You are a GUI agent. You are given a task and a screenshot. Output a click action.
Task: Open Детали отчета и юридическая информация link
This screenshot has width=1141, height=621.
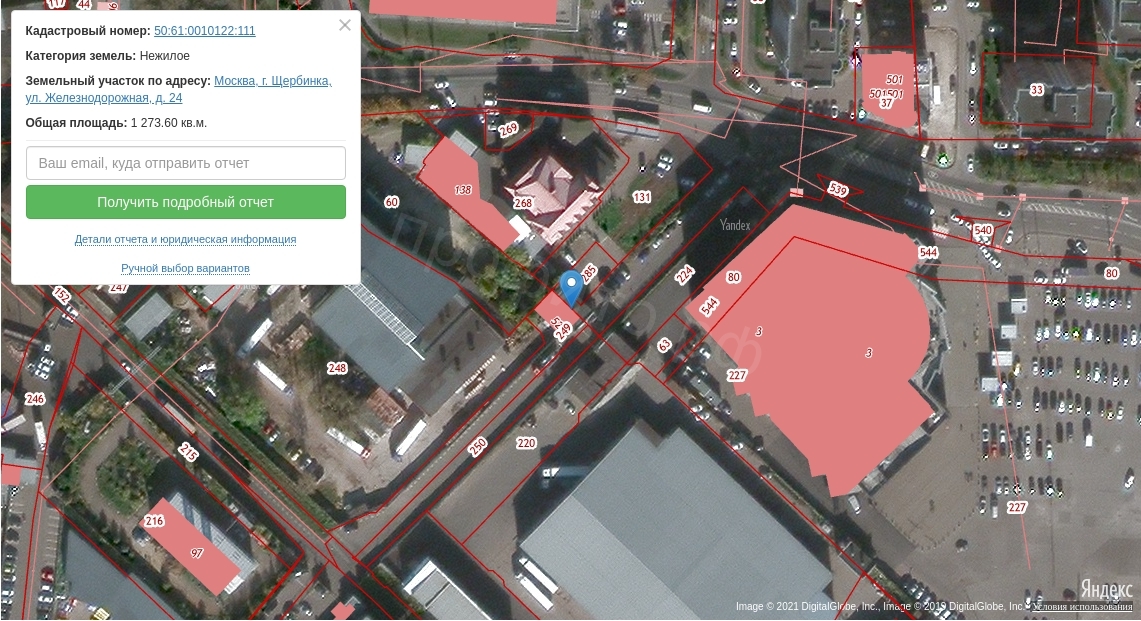(x=185, y=240)
